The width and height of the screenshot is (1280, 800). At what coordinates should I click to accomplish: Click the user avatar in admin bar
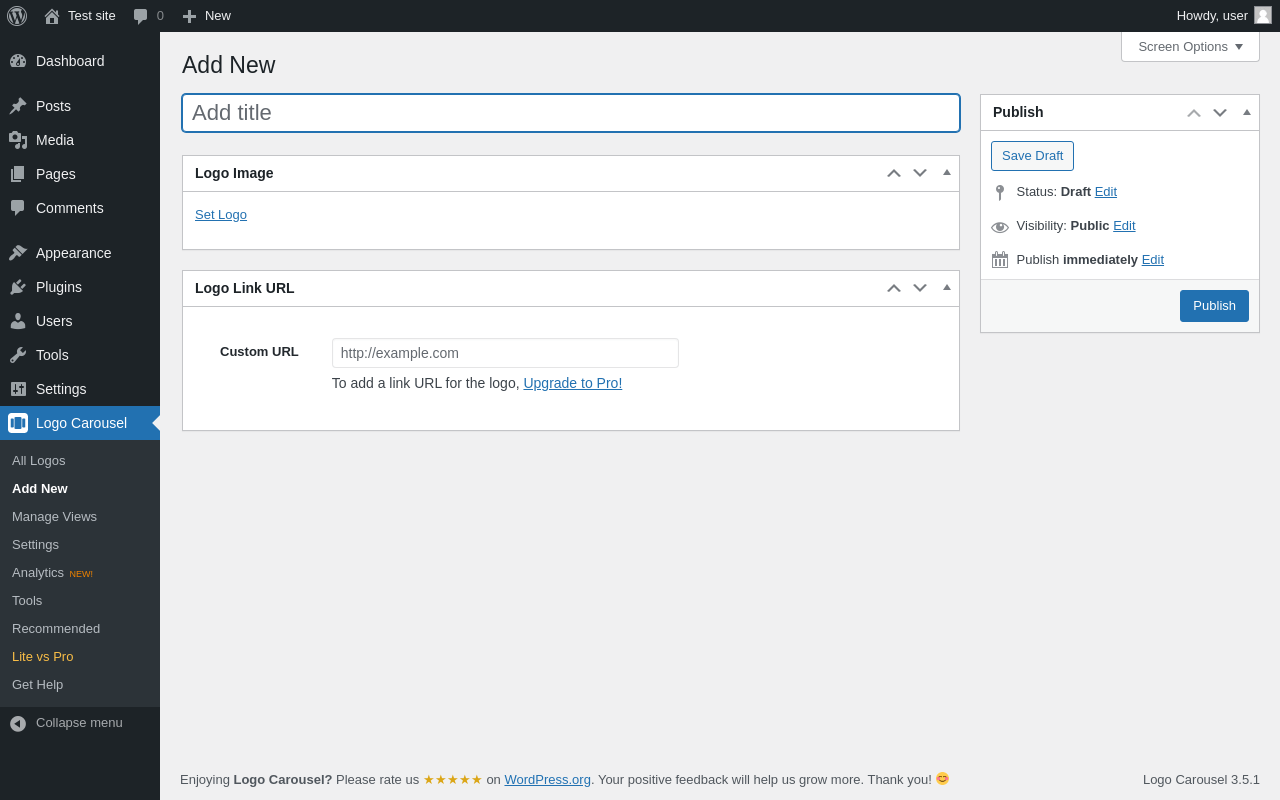[x=1263, y=15]
